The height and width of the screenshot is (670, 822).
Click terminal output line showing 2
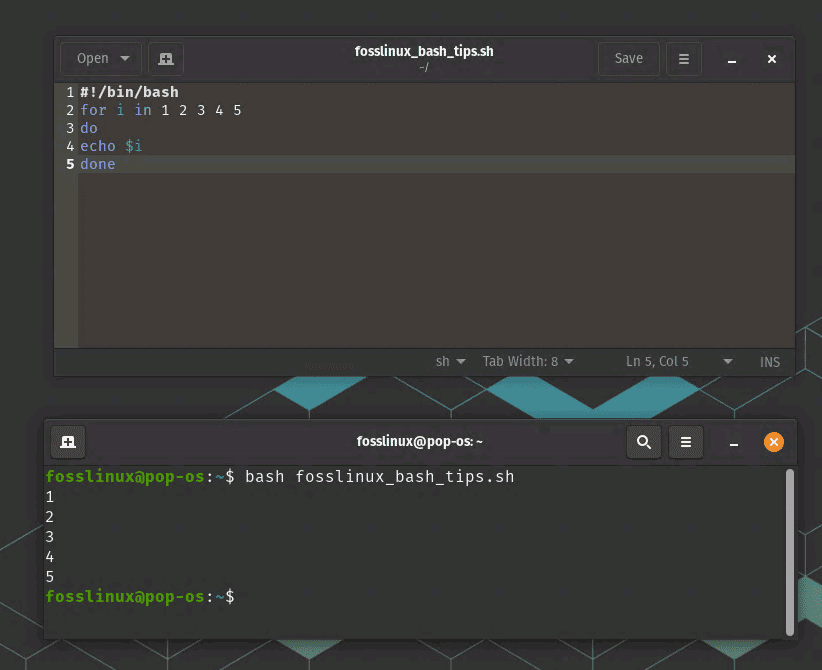coord(50,517)
